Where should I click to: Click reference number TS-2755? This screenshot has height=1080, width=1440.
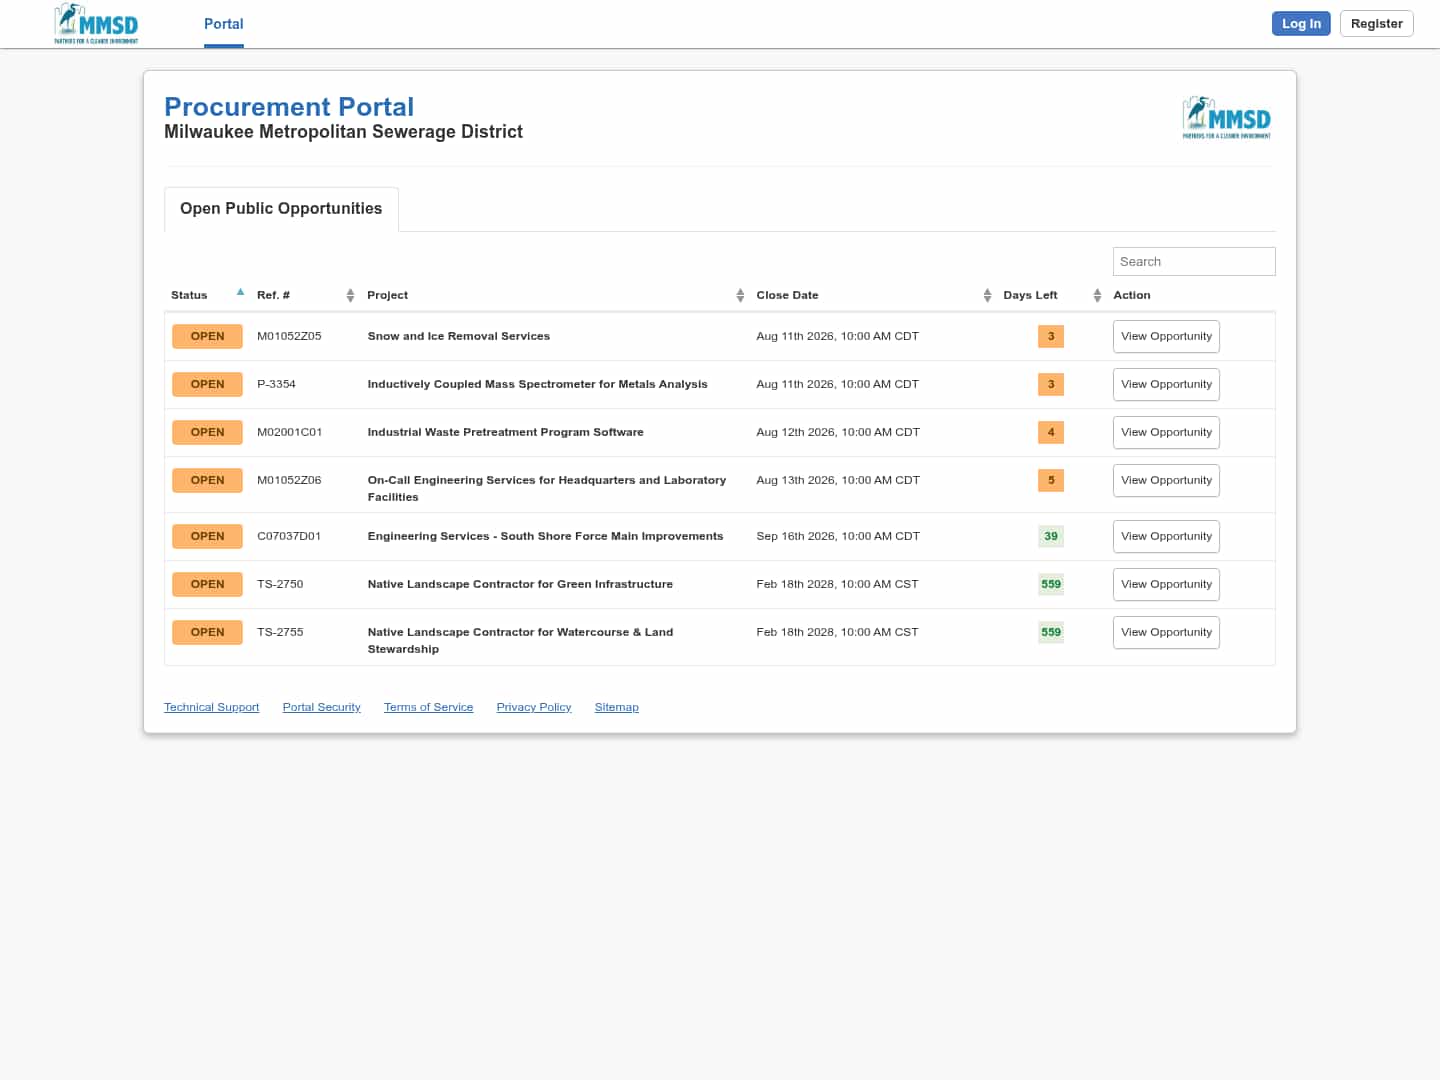(x=280, y=632)
